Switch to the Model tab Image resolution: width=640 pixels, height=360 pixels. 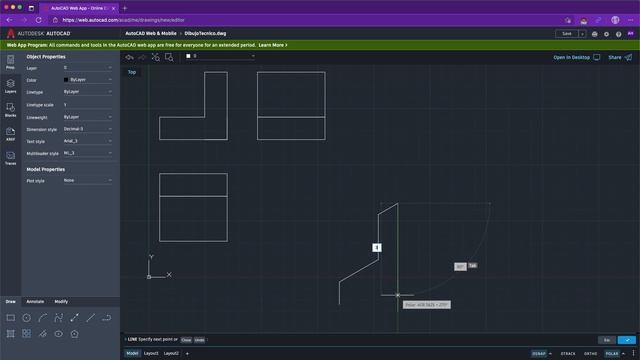coord(132,353)
